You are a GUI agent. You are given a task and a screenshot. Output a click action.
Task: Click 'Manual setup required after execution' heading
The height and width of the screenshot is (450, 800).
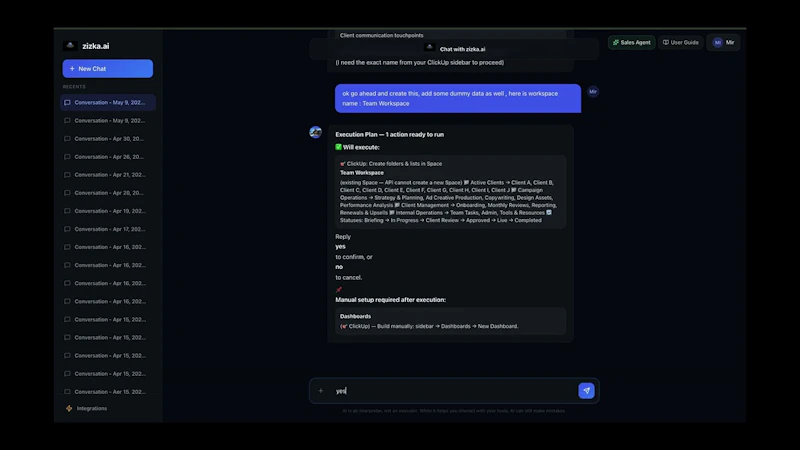[x=390, y=300]
